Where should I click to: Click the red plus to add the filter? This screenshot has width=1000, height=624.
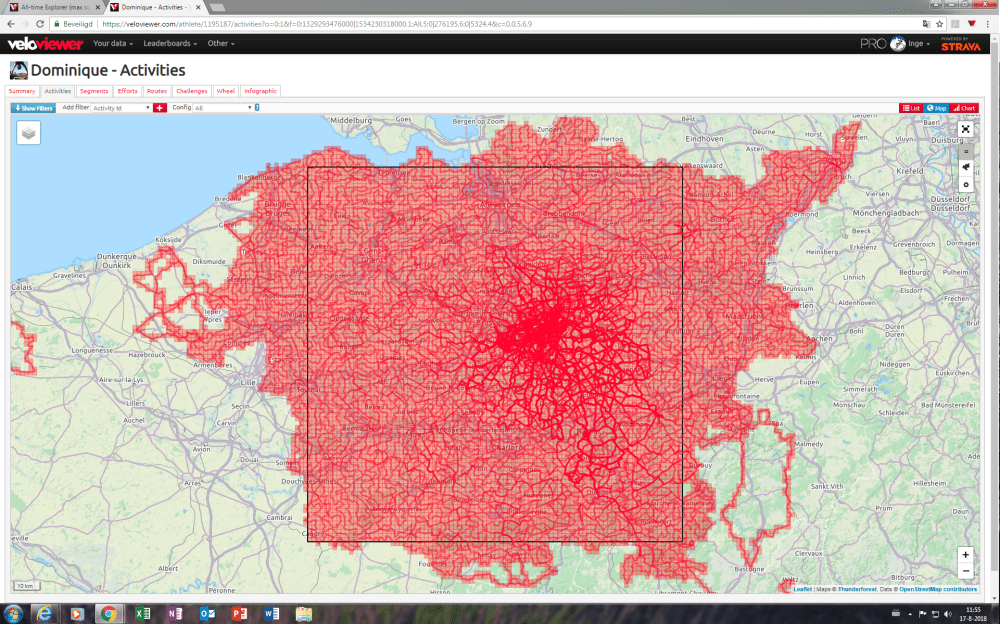tap(160, 107)
